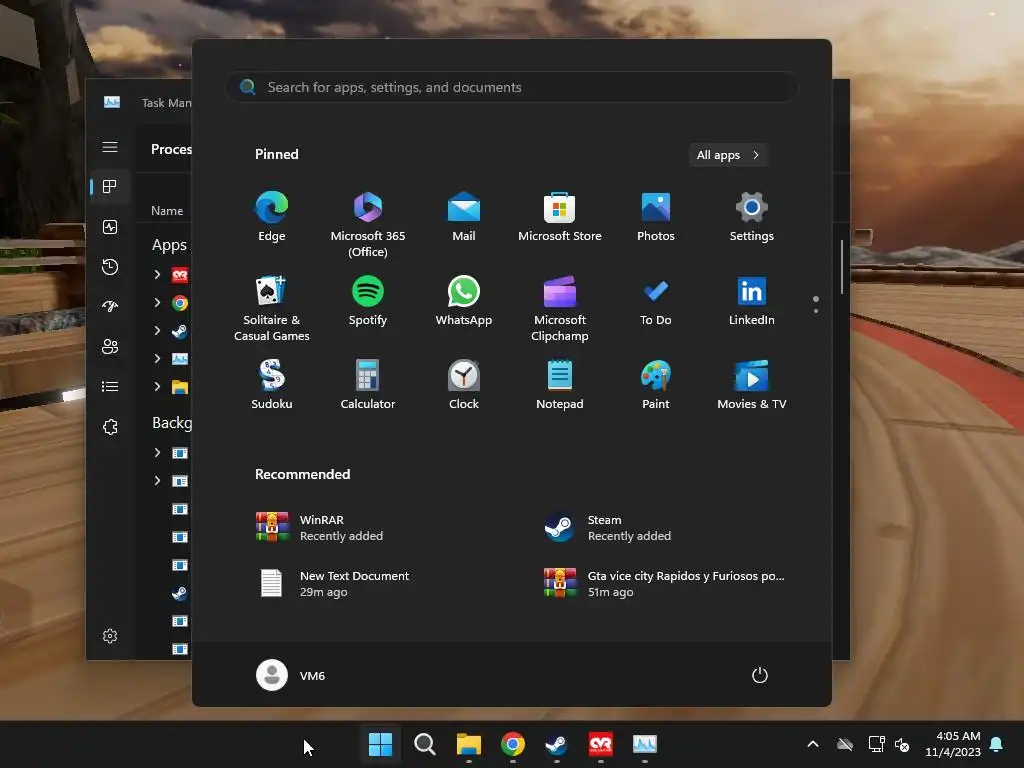Toggle Task Manager hamburger navigation menu

110,147
